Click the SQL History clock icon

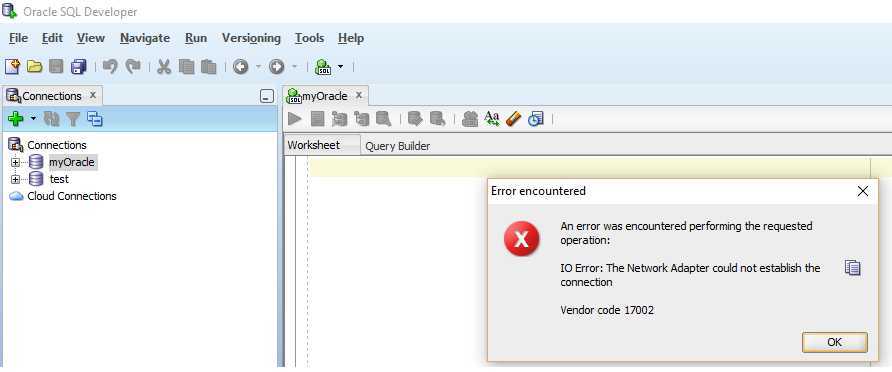tap(535, 118)
